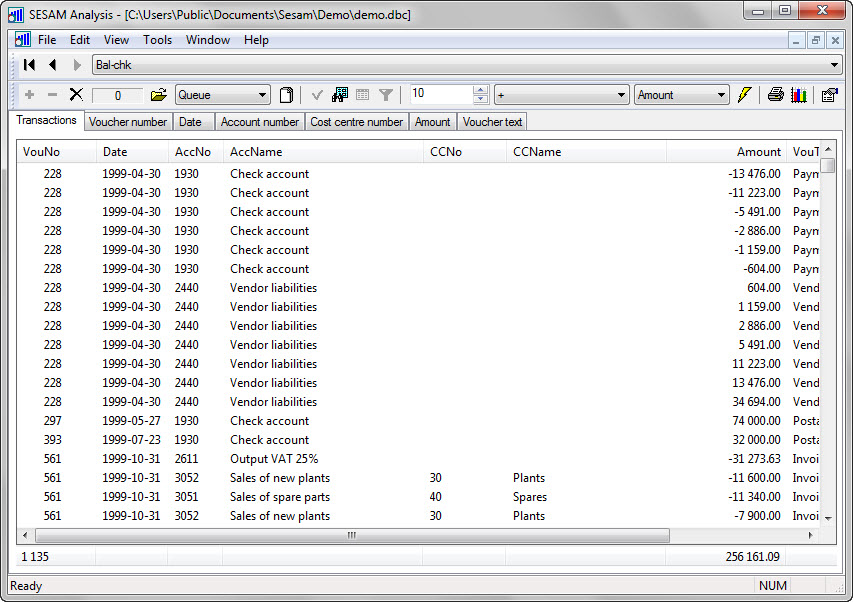Click the vertical scrollbar up arrow
Image resolution: width=853 pixels, height=602 pixels.
tap(828, 149)
